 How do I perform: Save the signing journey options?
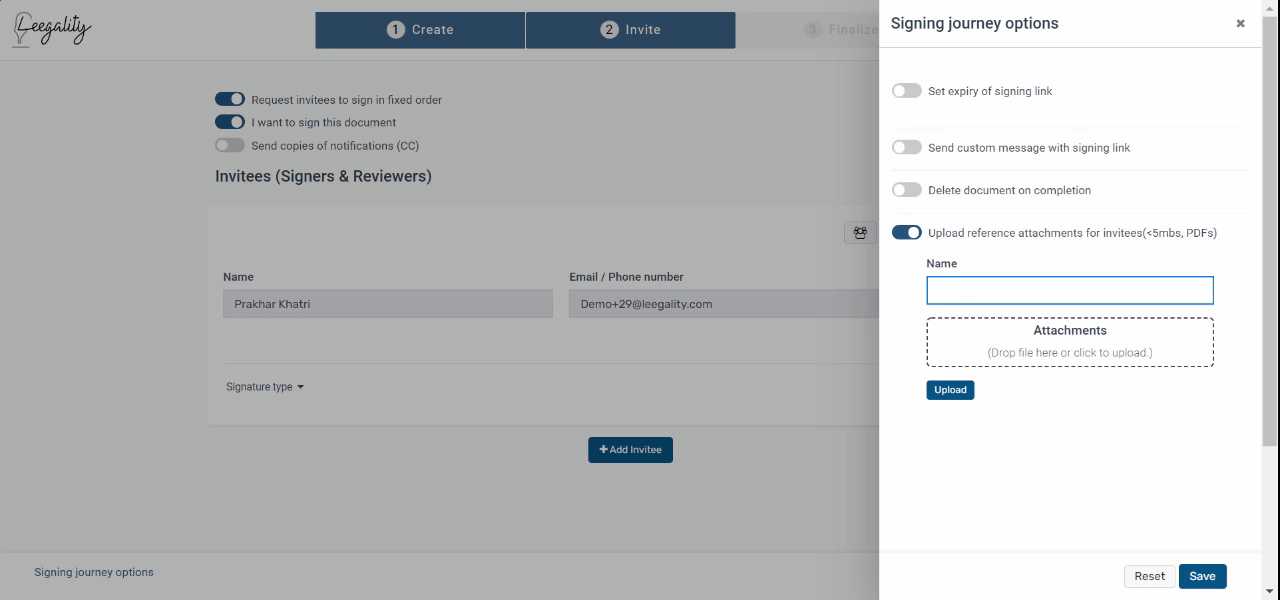click(1202, 576)
